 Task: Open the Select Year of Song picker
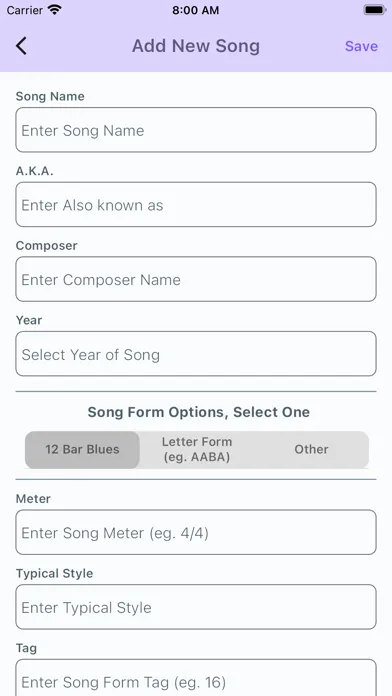tap(196, 354)
